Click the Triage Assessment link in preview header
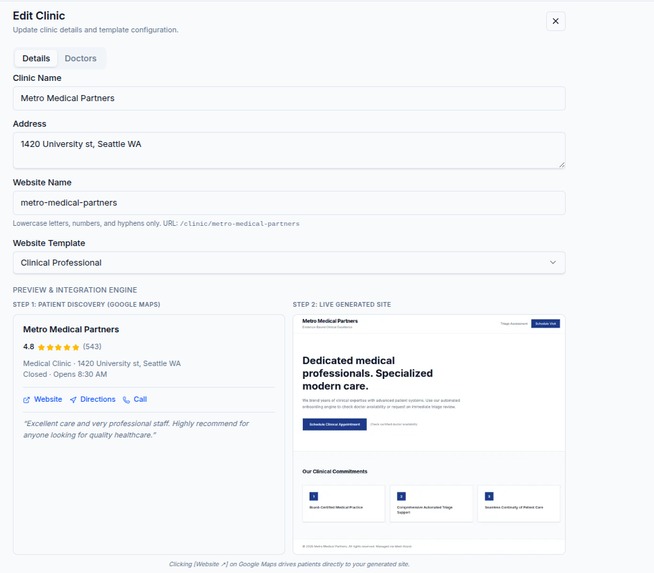 tap(514, 324)
